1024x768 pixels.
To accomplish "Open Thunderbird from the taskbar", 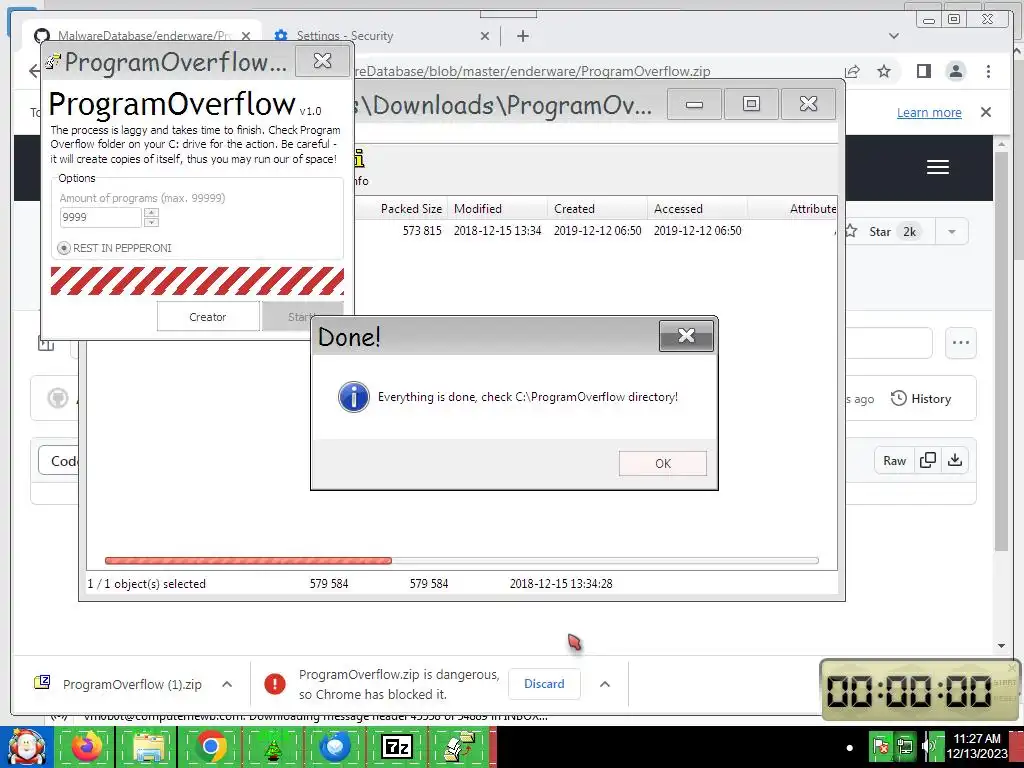I will 335,747.
